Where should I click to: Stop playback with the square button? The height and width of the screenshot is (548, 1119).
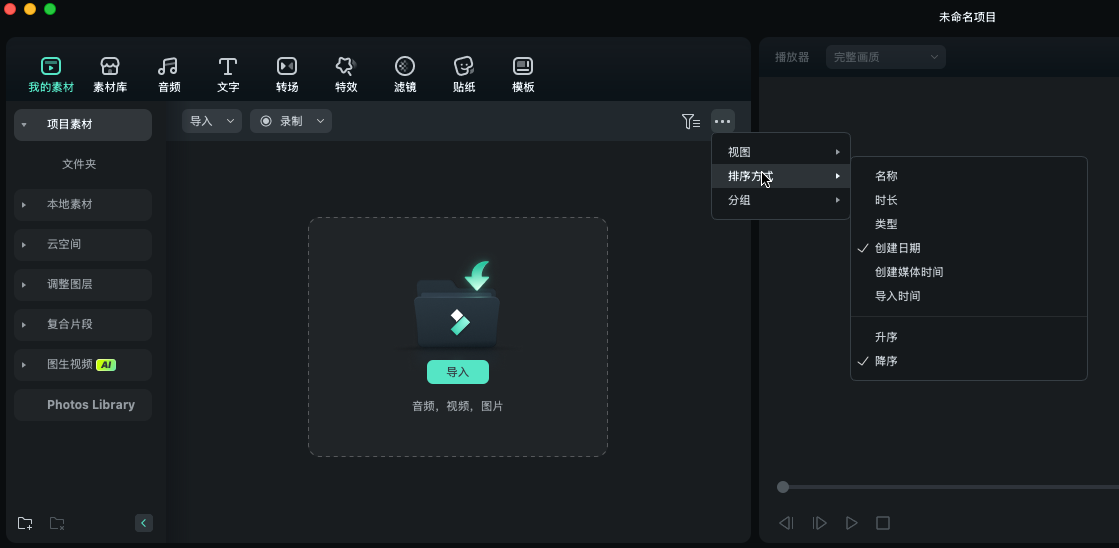coord(883,523)
